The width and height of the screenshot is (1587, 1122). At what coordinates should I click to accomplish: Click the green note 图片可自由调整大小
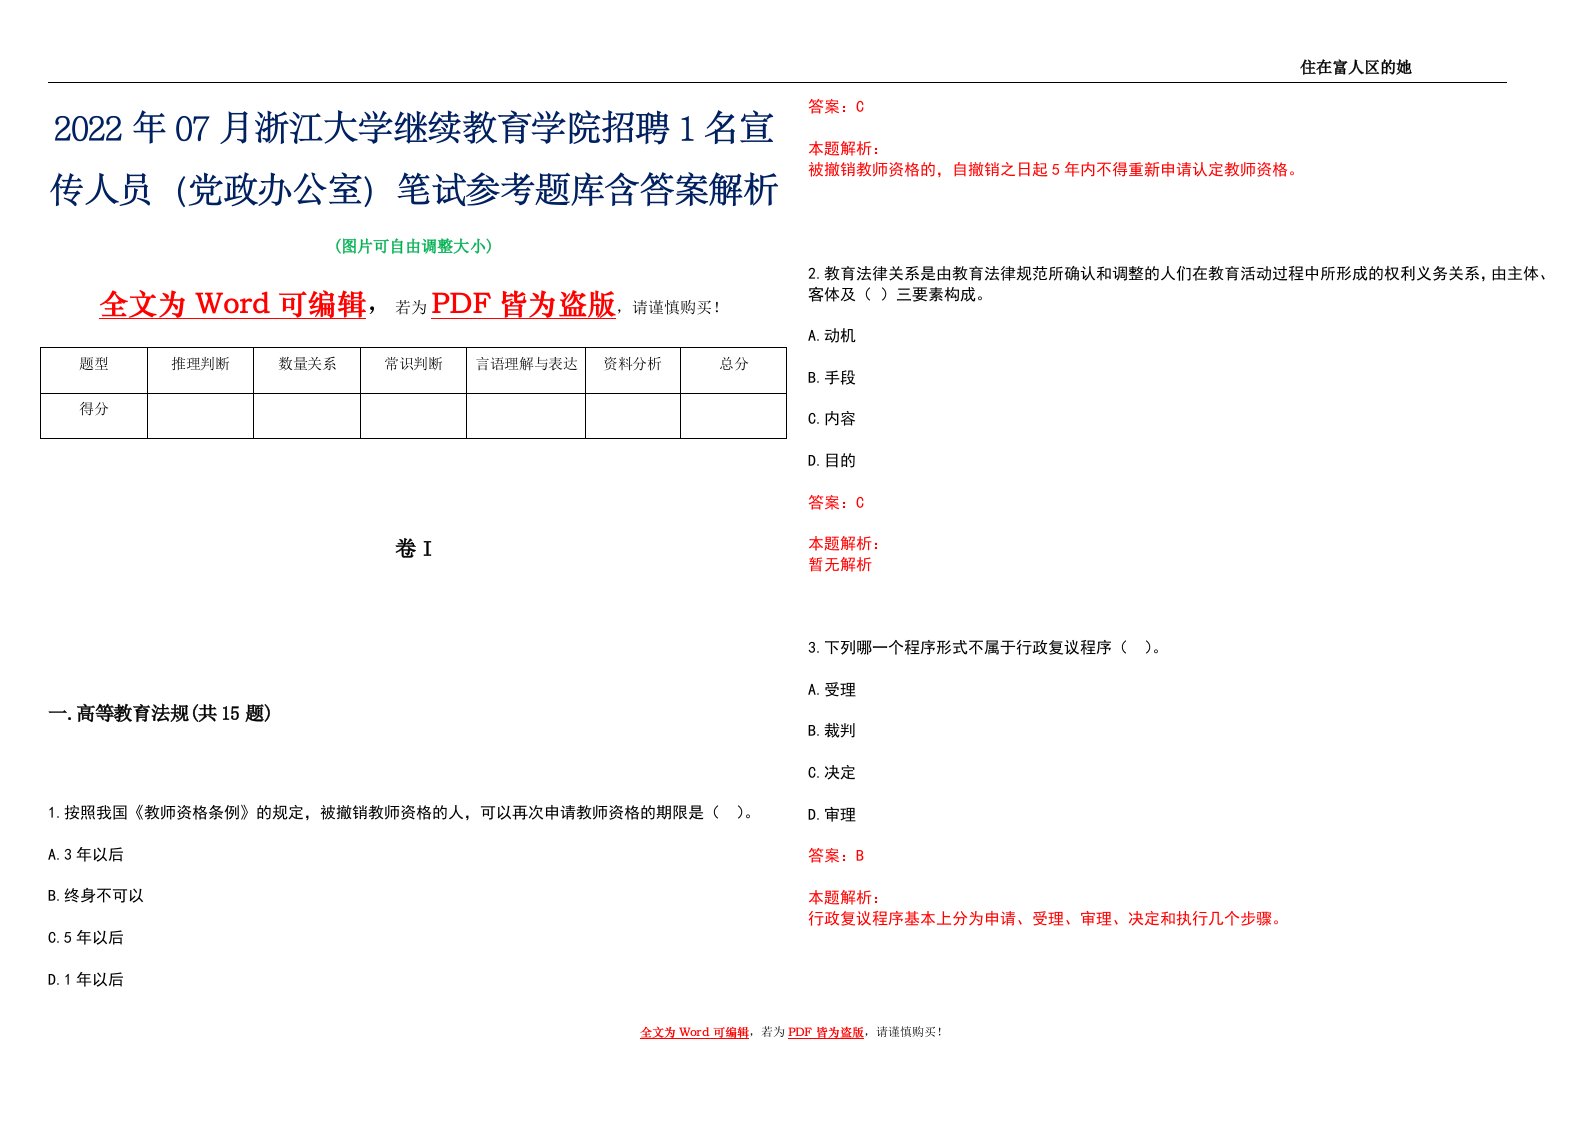click(x=413, y=246)
